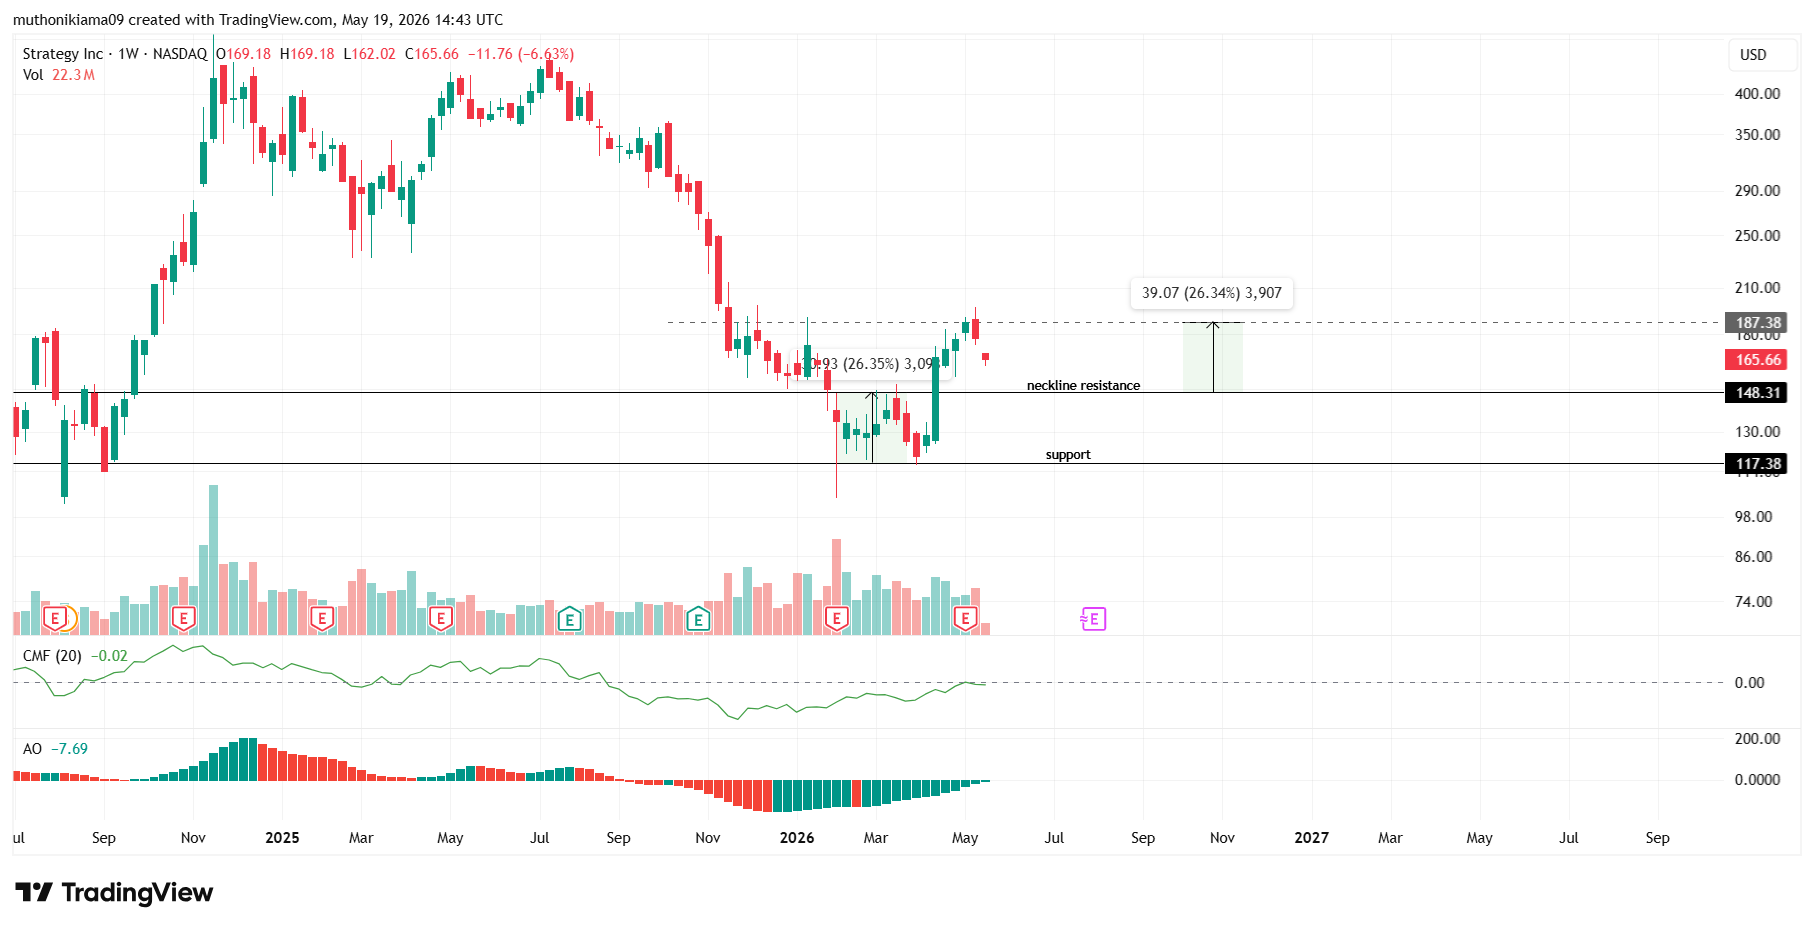Viewport: 1814px width, 930px height.
Task: Open the red earnings marker under May 2026
Action: 965,619
